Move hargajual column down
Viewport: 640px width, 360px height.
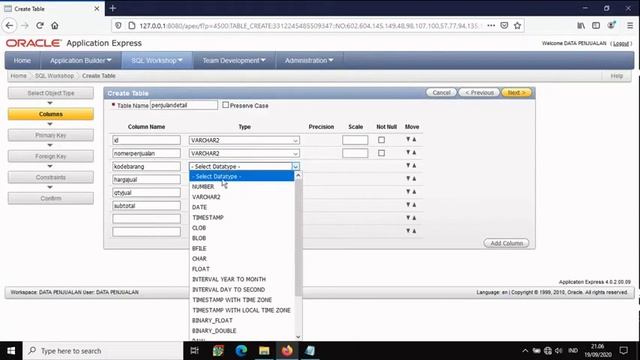[408, 179]
